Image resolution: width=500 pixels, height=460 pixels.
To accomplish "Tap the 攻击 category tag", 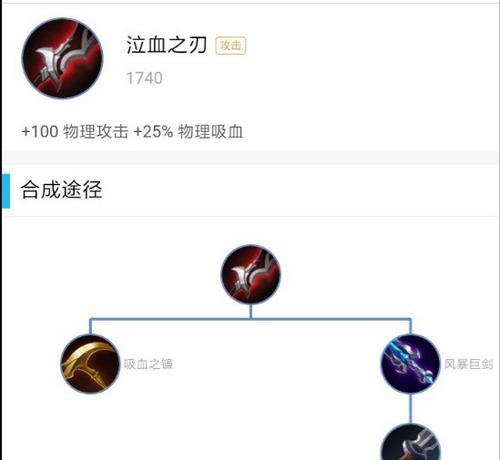I will point(231,45).
